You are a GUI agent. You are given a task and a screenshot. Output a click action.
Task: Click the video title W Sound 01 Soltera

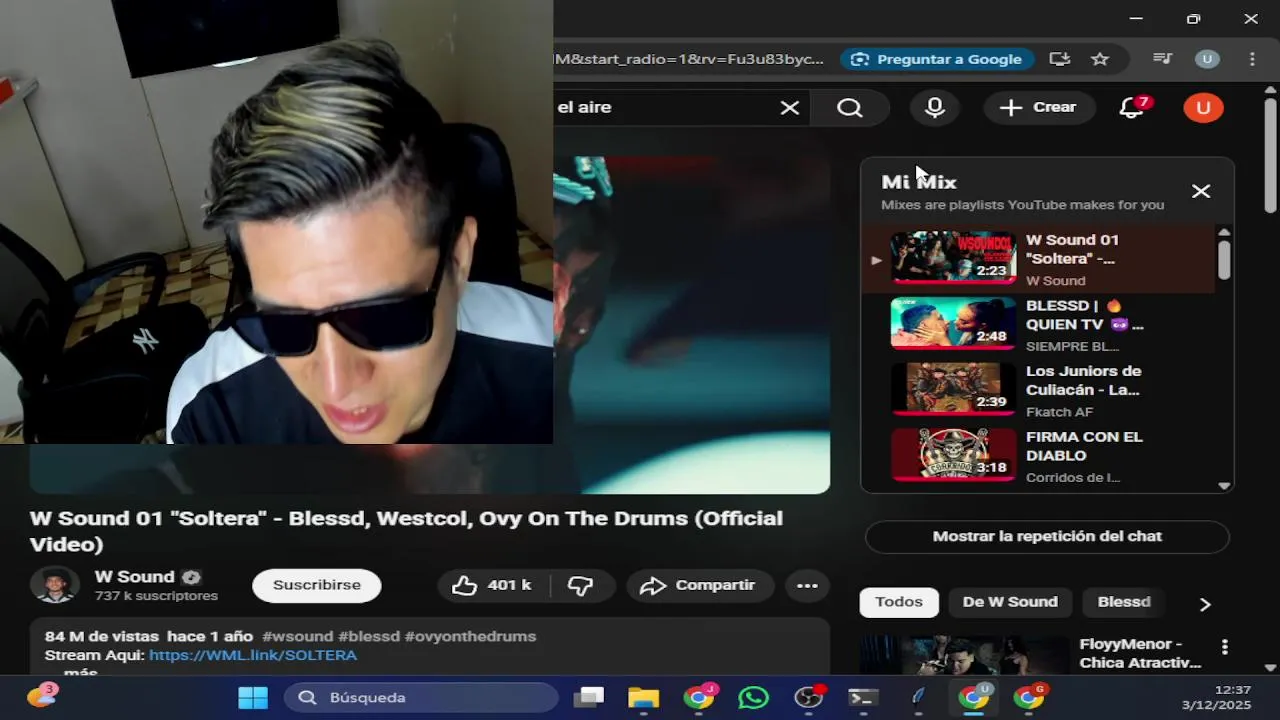[x=406, y=531]
